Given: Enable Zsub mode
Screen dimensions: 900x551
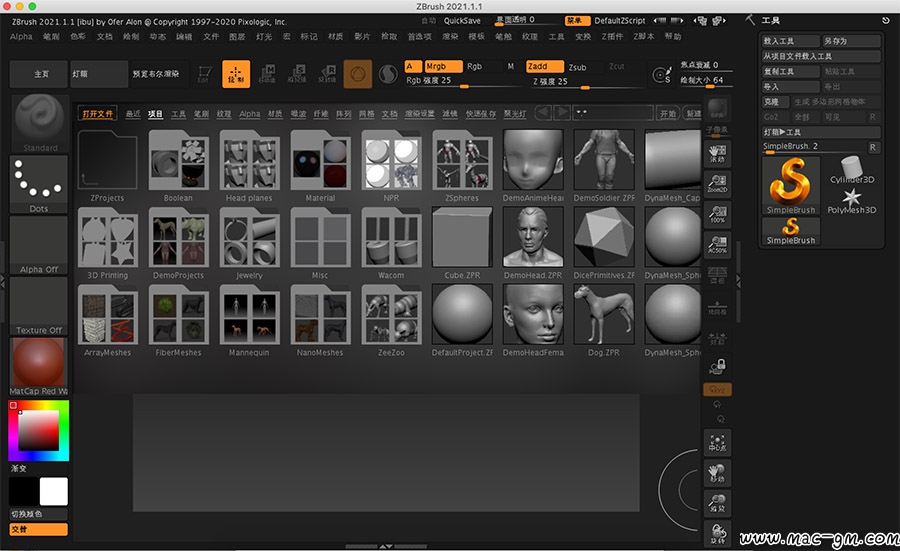Looking at the screenshot, I should (x=577, y=67).
